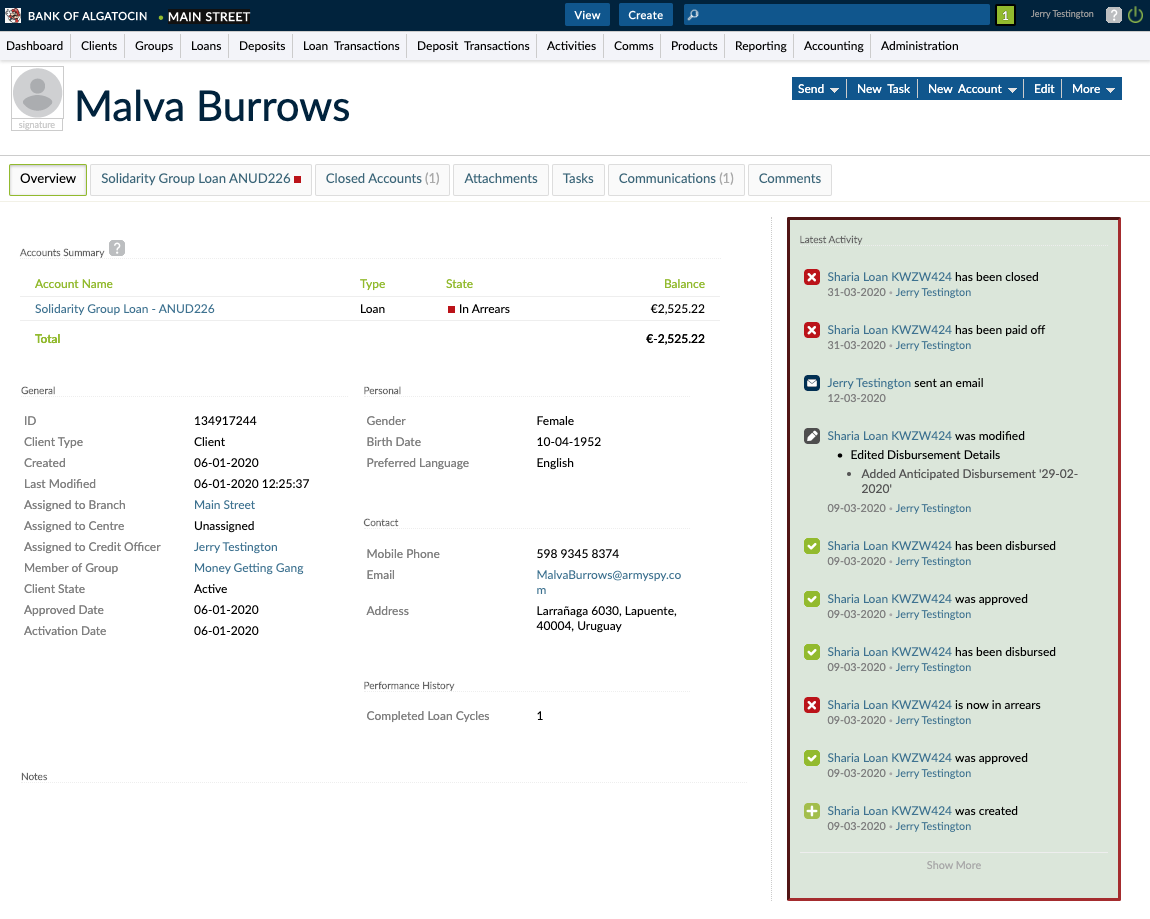Open the Sharia Loan KWZW424 link

click(x=886, y=277)
